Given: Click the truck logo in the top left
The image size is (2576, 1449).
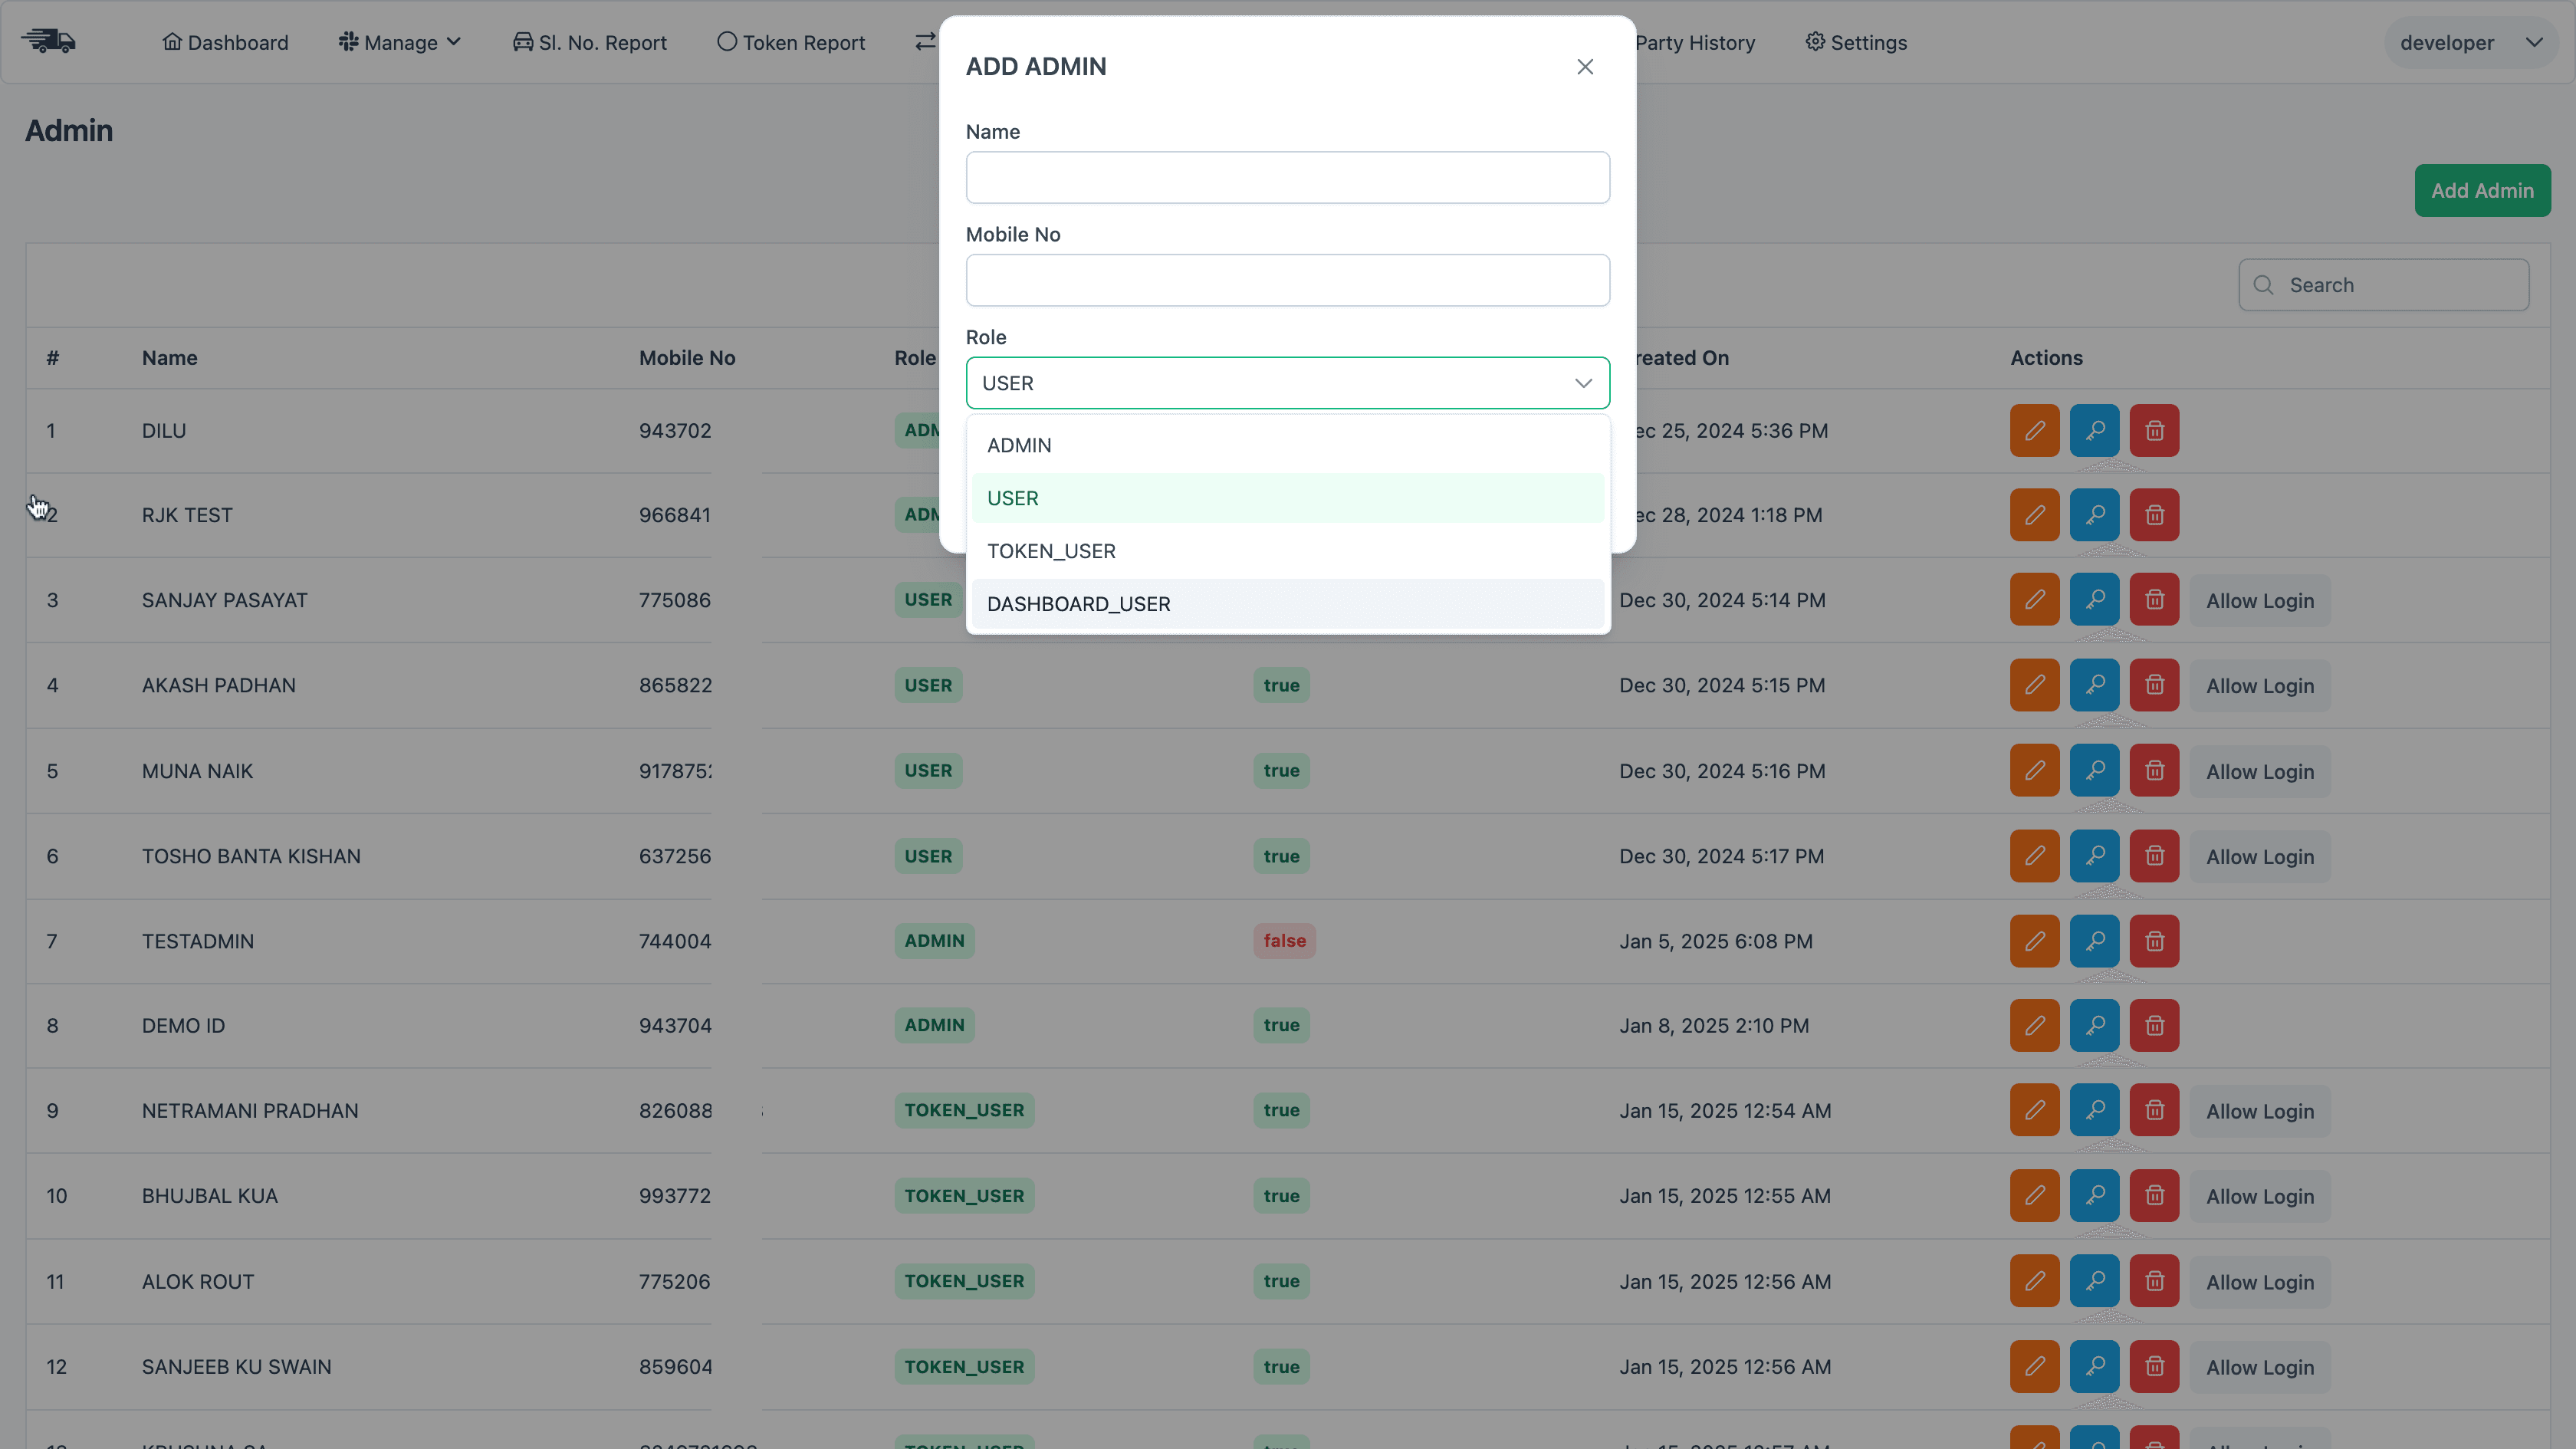Looking at the screenshot, I should pos(49,41).
